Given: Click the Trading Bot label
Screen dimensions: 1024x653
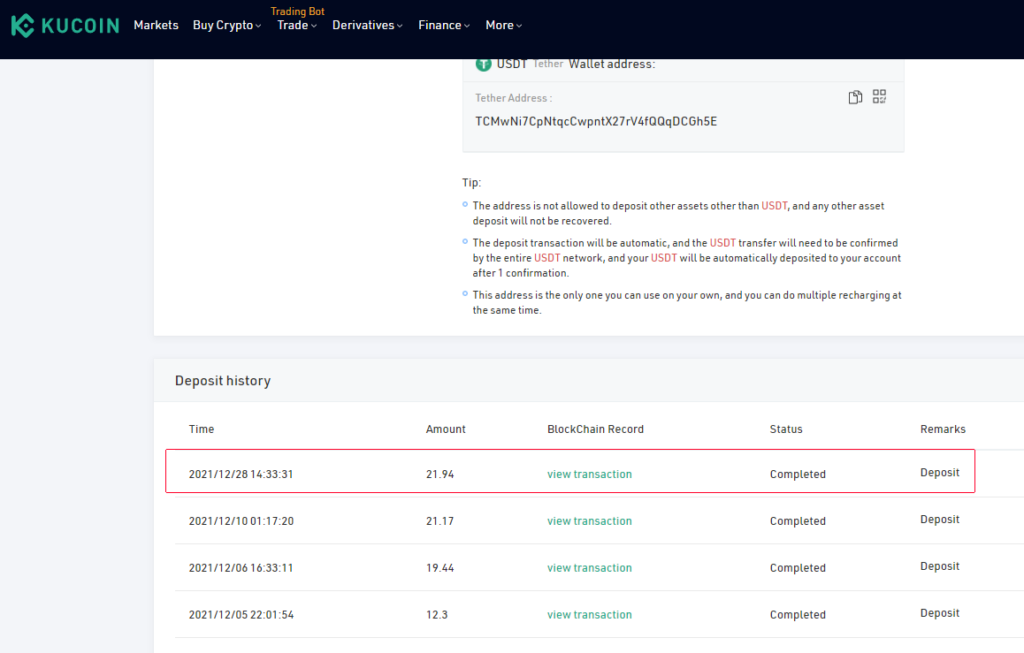Looking at the screenshot, I should pos(297,11).
